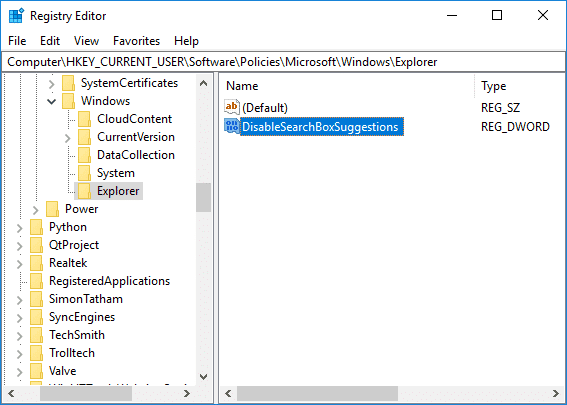Select the TechSmith folder icon
The height and width of the screenshot is (405, 567).
[x=37, y=335]
